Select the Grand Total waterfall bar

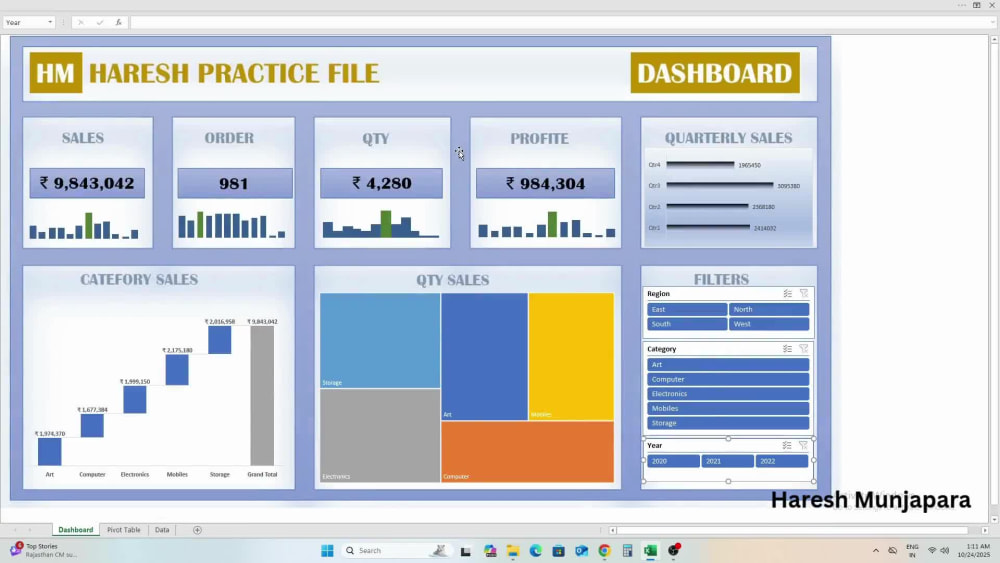click(x=262, y=396)
